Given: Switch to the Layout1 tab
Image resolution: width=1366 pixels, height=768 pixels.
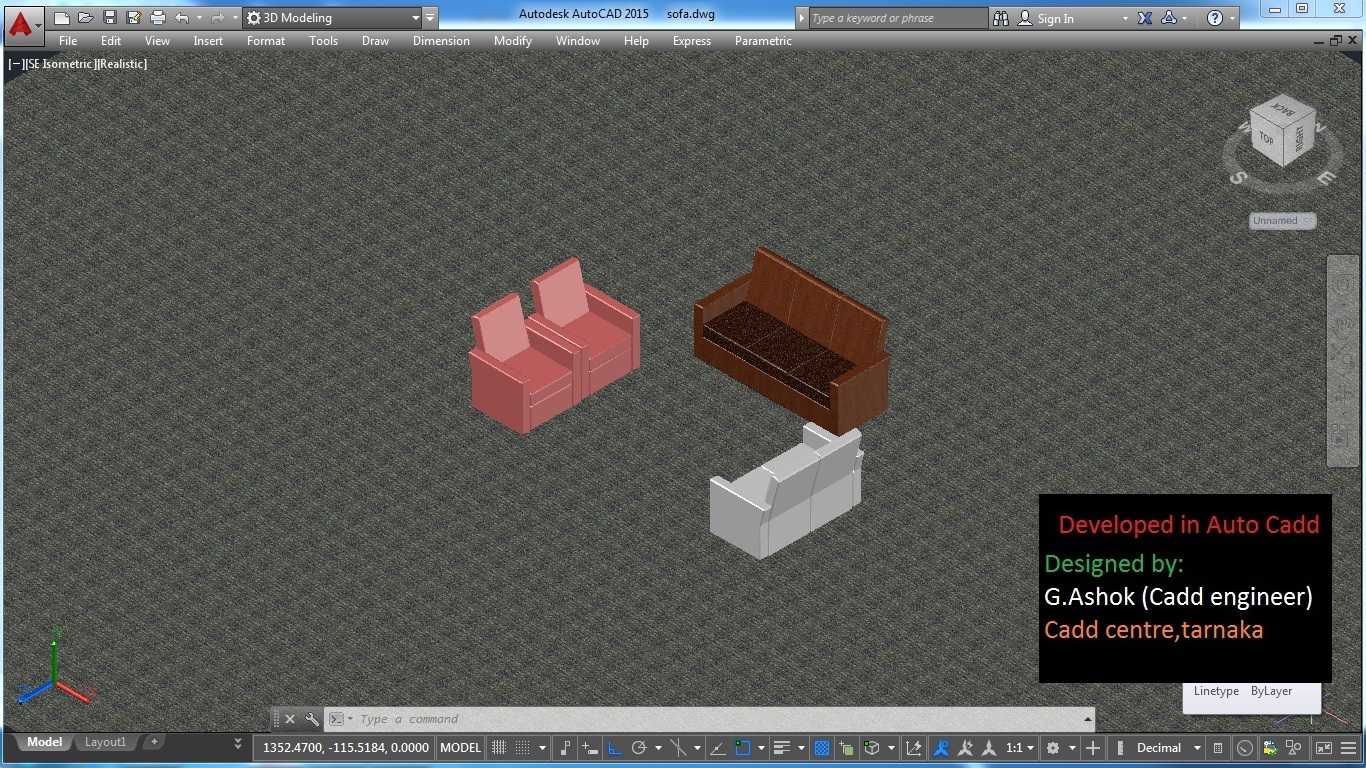Looking at the screenshot, I should click(x=105, y=742).
